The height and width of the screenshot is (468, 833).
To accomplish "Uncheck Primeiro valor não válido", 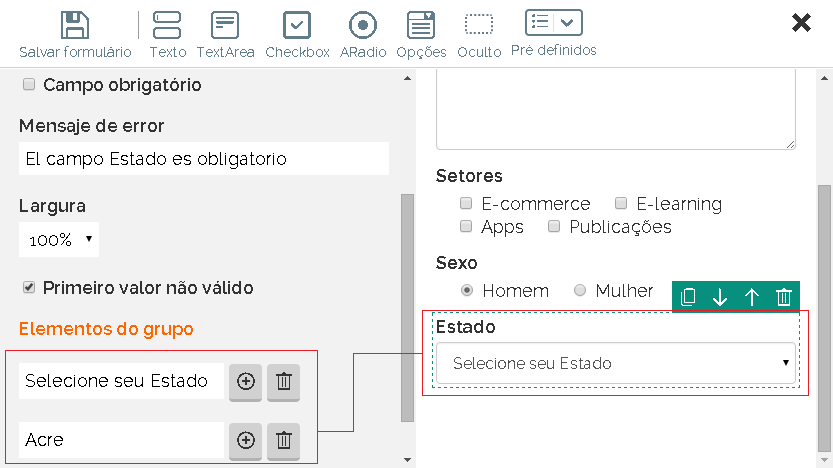I will tap(29, 288).
